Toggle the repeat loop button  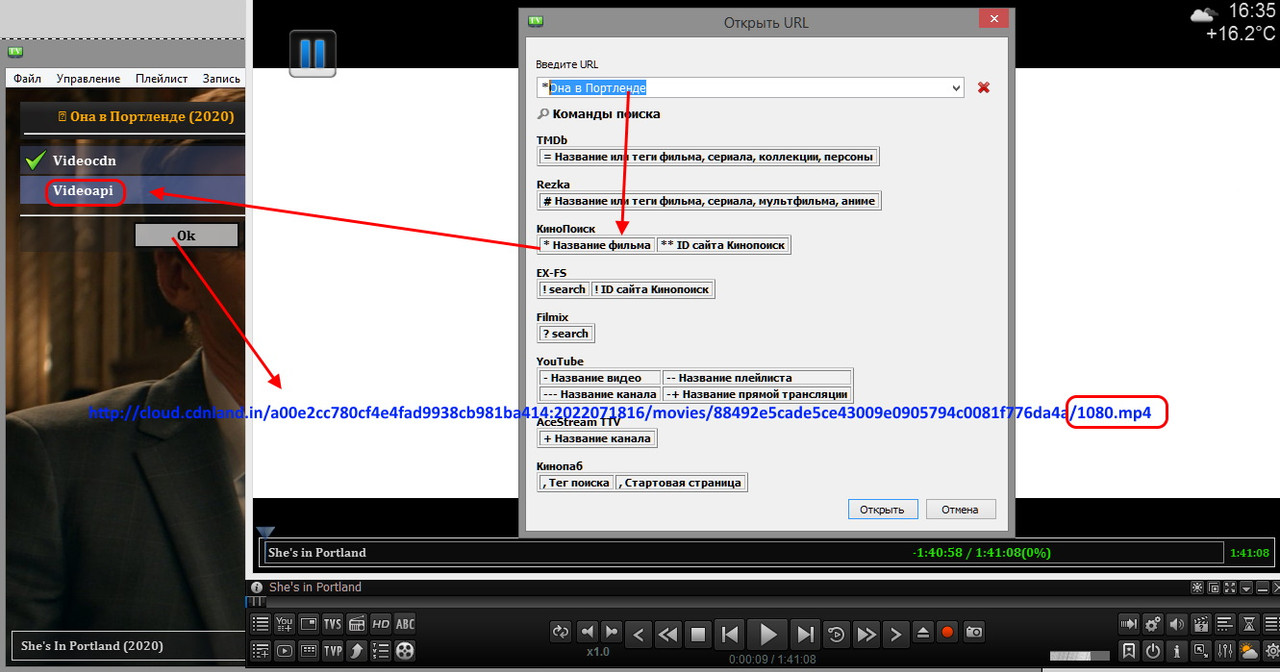(x=561, y=632)
